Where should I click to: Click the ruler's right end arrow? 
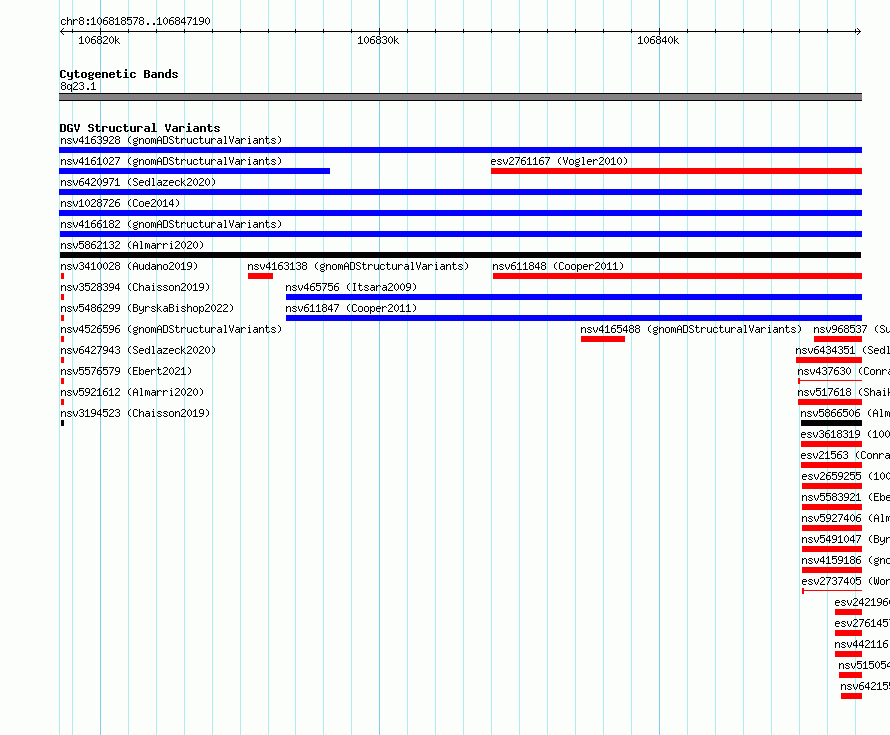click(858, 32)
